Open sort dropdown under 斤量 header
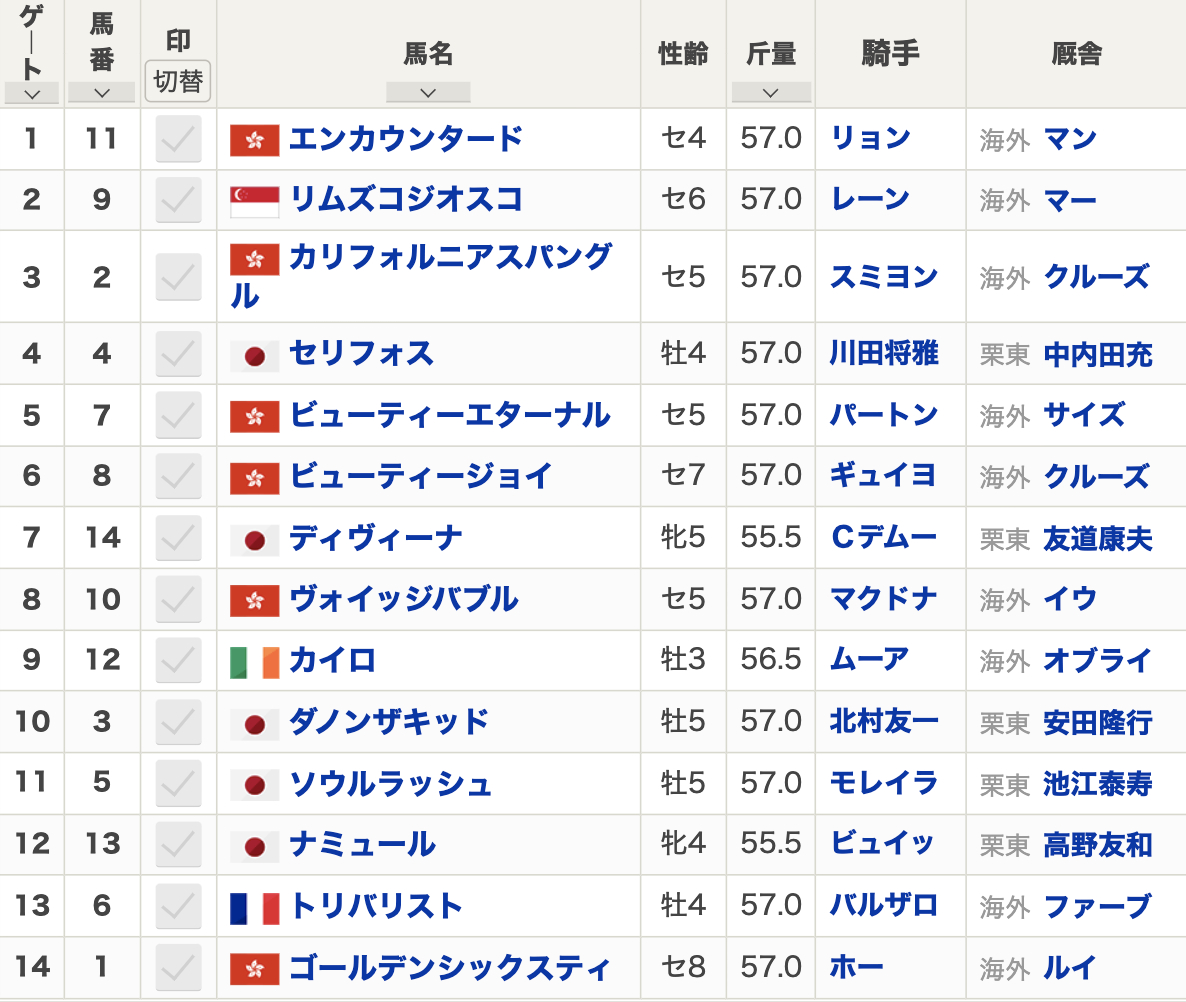 770,93
